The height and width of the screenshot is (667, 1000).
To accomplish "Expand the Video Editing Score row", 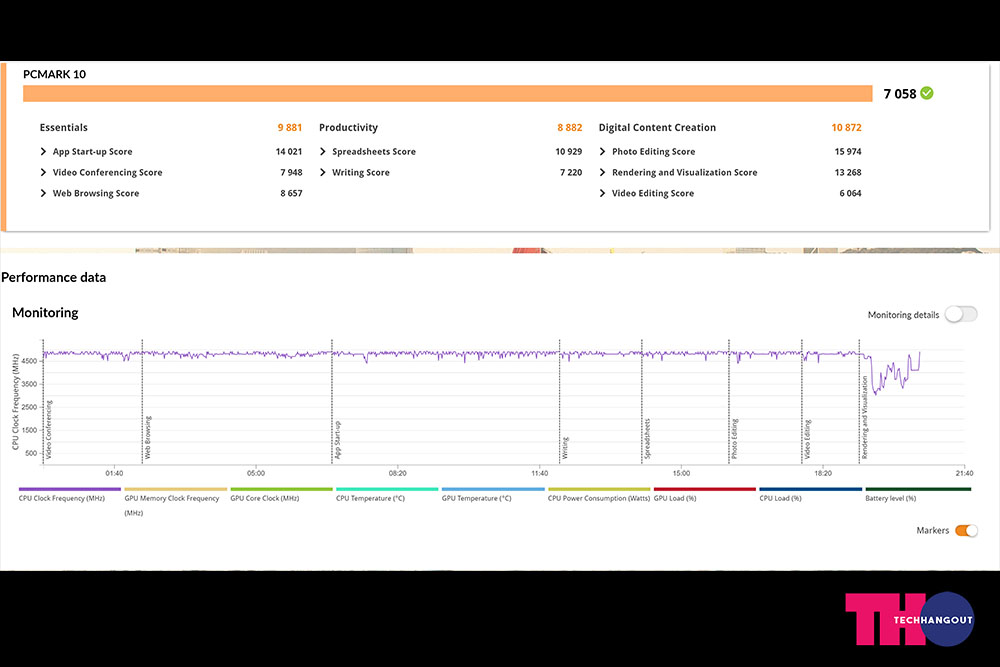I will (x=603, y=193).
